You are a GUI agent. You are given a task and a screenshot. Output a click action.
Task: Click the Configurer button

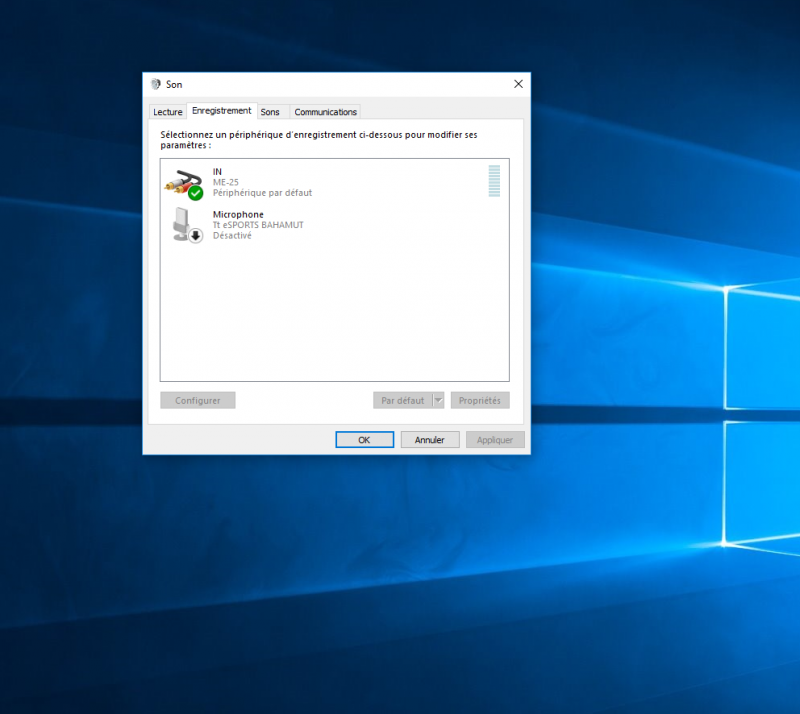(198, 400)
